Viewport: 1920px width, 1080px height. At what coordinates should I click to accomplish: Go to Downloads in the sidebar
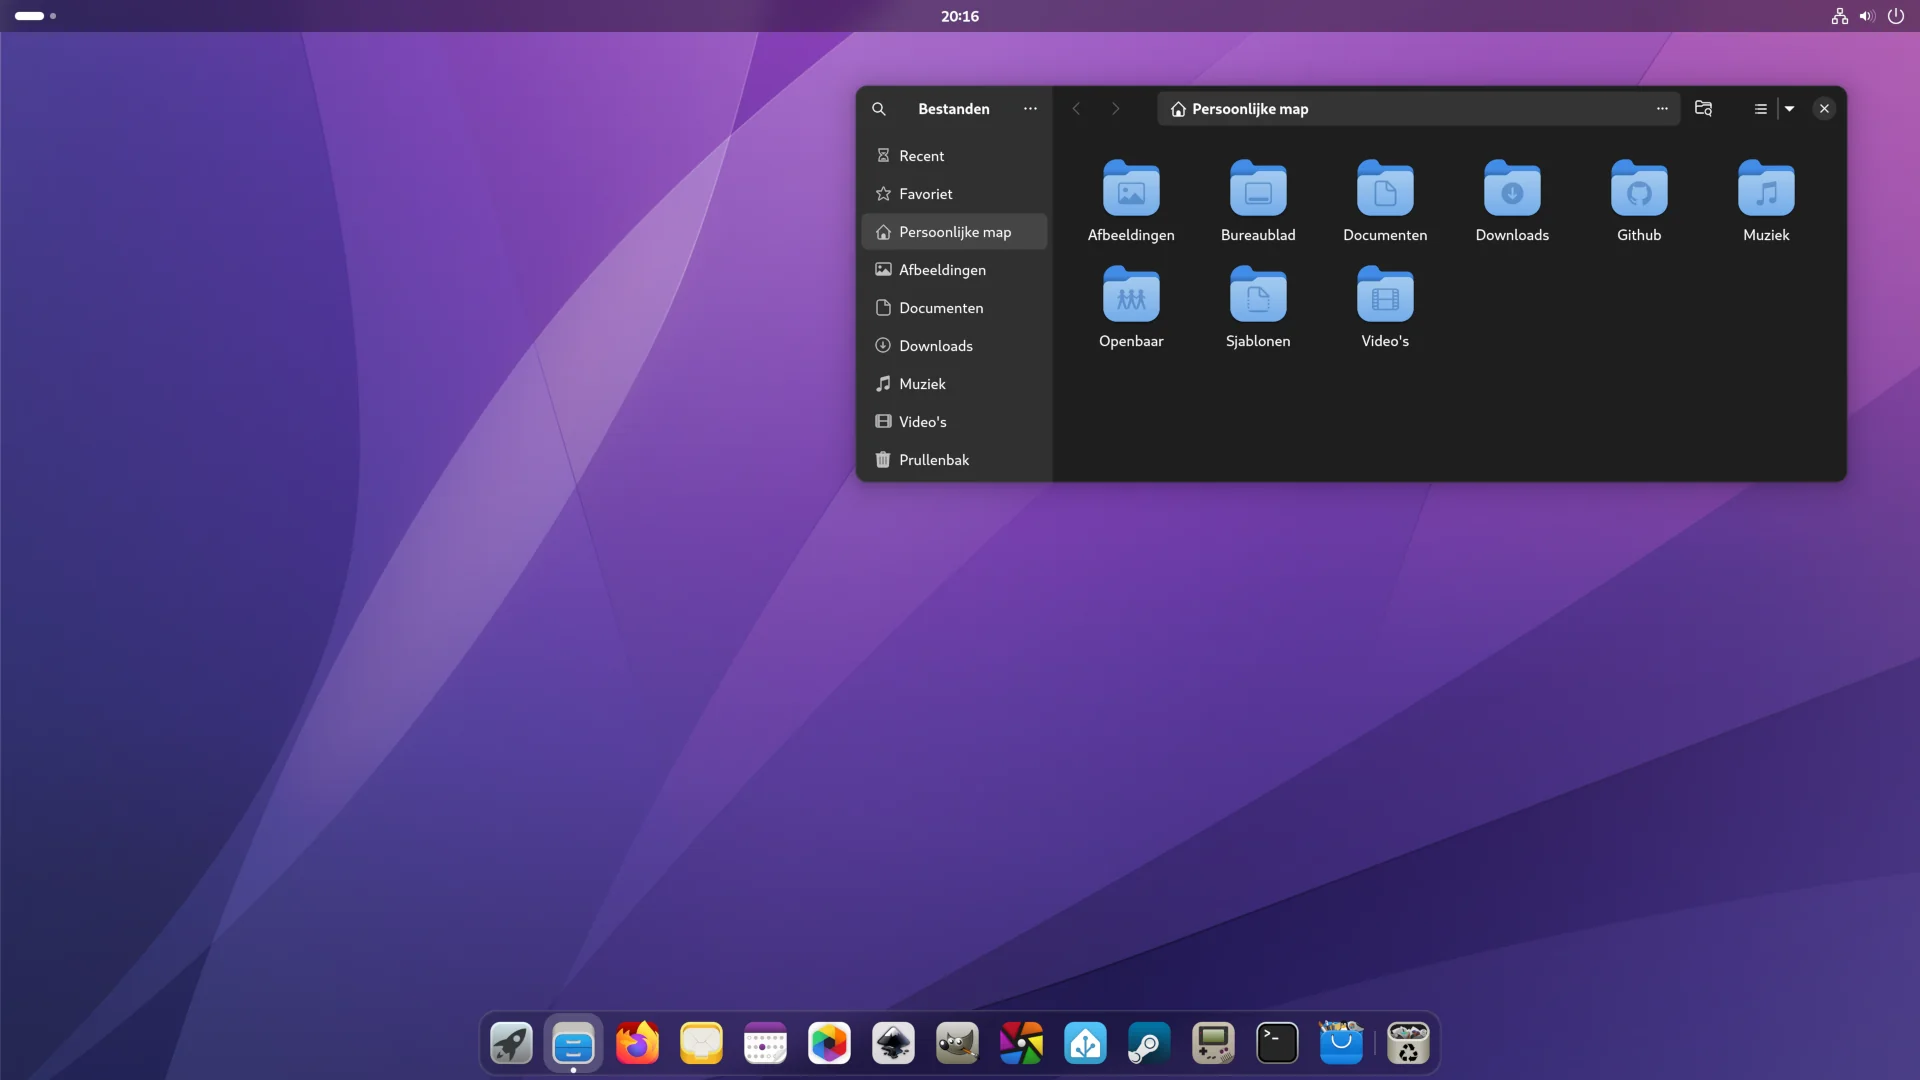pyautogui.click(x=935, y=346)
